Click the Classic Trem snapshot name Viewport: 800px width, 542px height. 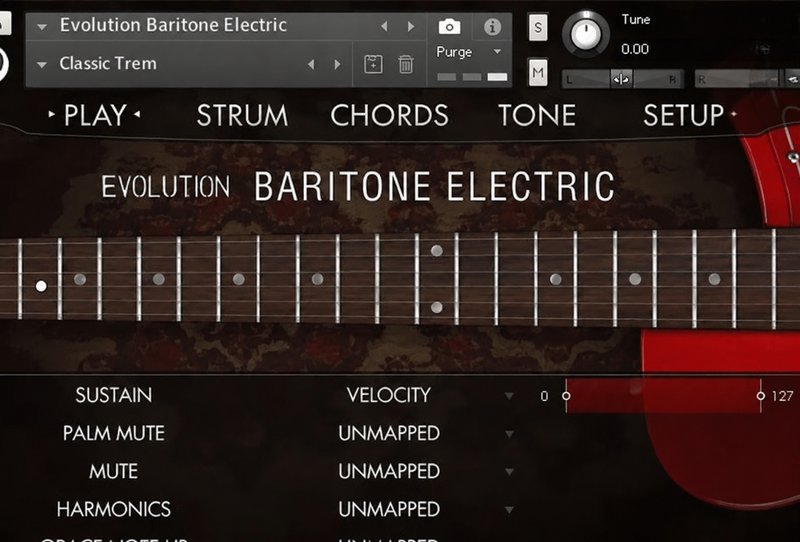(108, 64)
